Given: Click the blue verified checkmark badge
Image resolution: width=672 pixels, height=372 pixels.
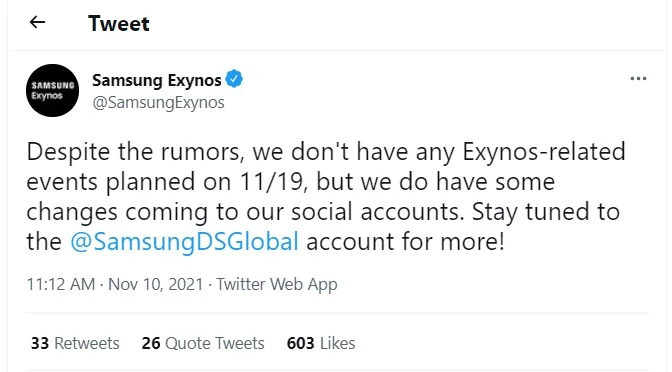Looking at the screenshot, I should (x=234, y=79).
